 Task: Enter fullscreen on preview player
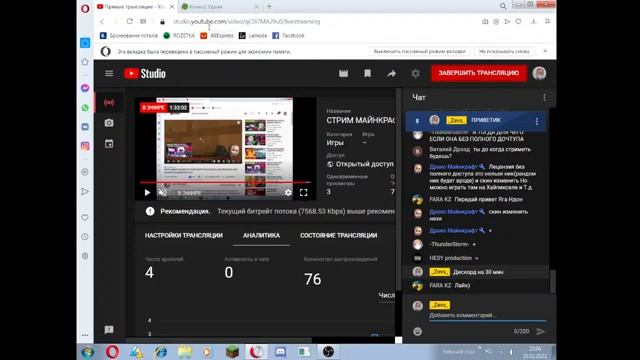pos(303,193)
